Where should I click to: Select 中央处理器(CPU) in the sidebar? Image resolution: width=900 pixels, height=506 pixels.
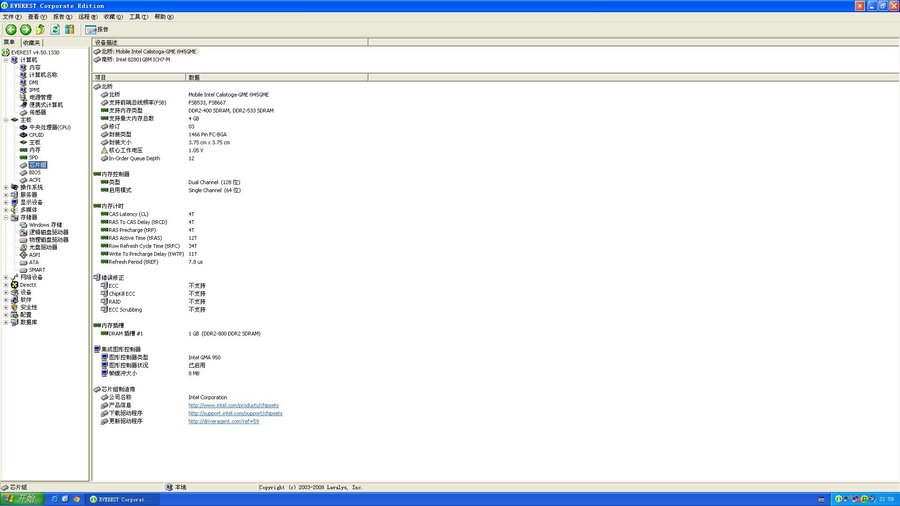(49, 127)
